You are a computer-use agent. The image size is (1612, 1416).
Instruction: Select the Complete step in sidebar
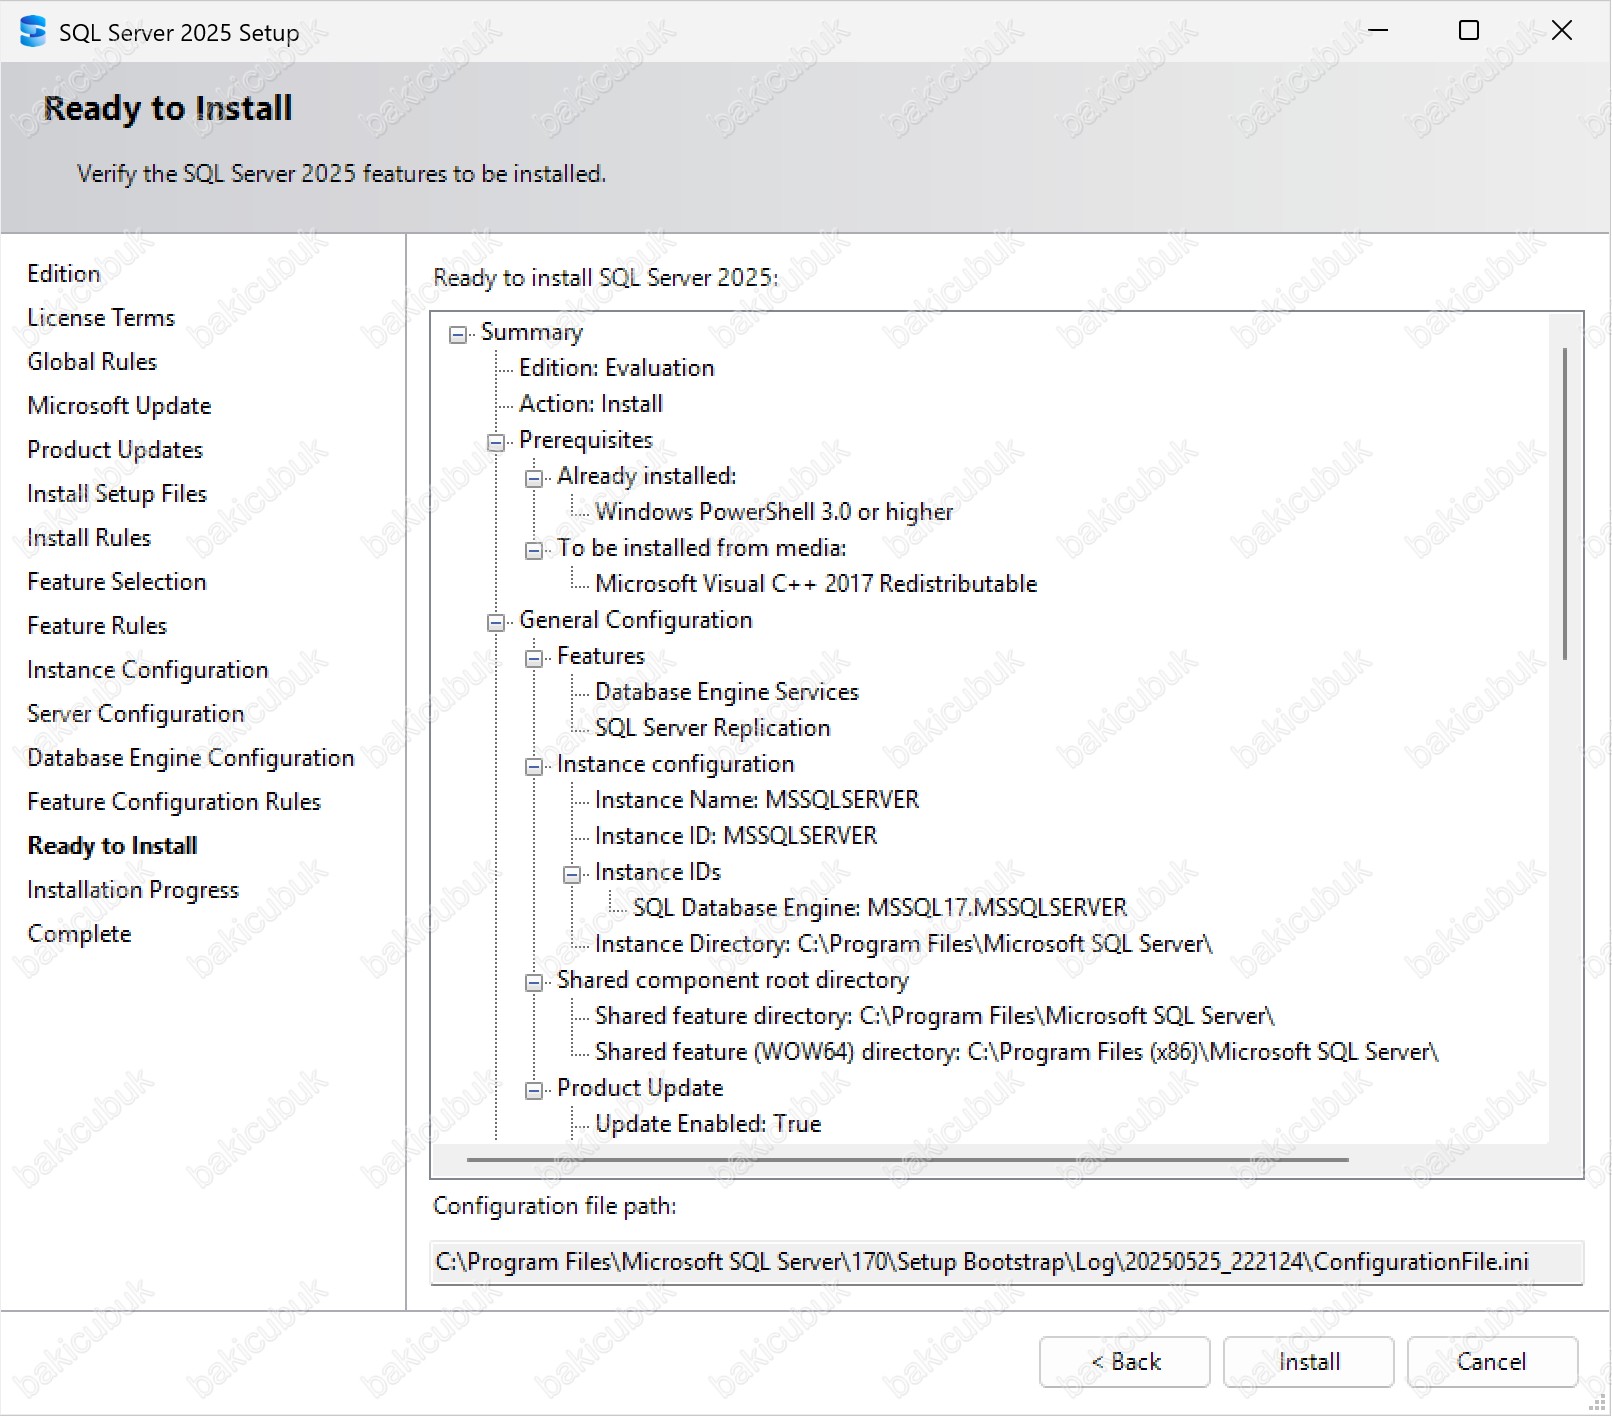tap(79, 934)
